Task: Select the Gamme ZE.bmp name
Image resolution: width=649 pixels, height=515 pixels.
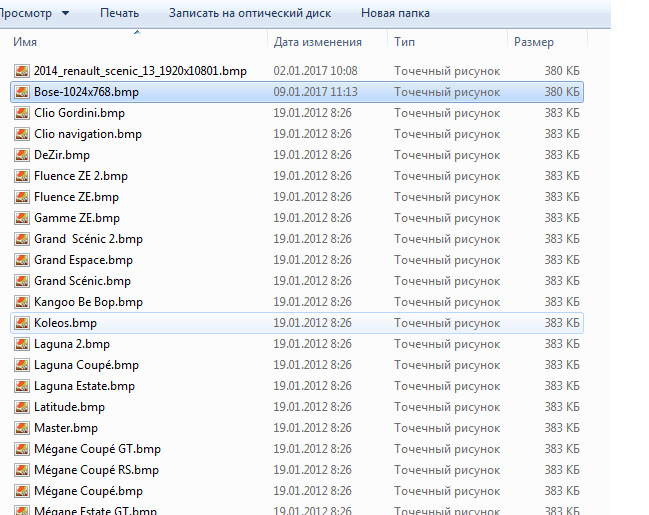Action: 77,218
